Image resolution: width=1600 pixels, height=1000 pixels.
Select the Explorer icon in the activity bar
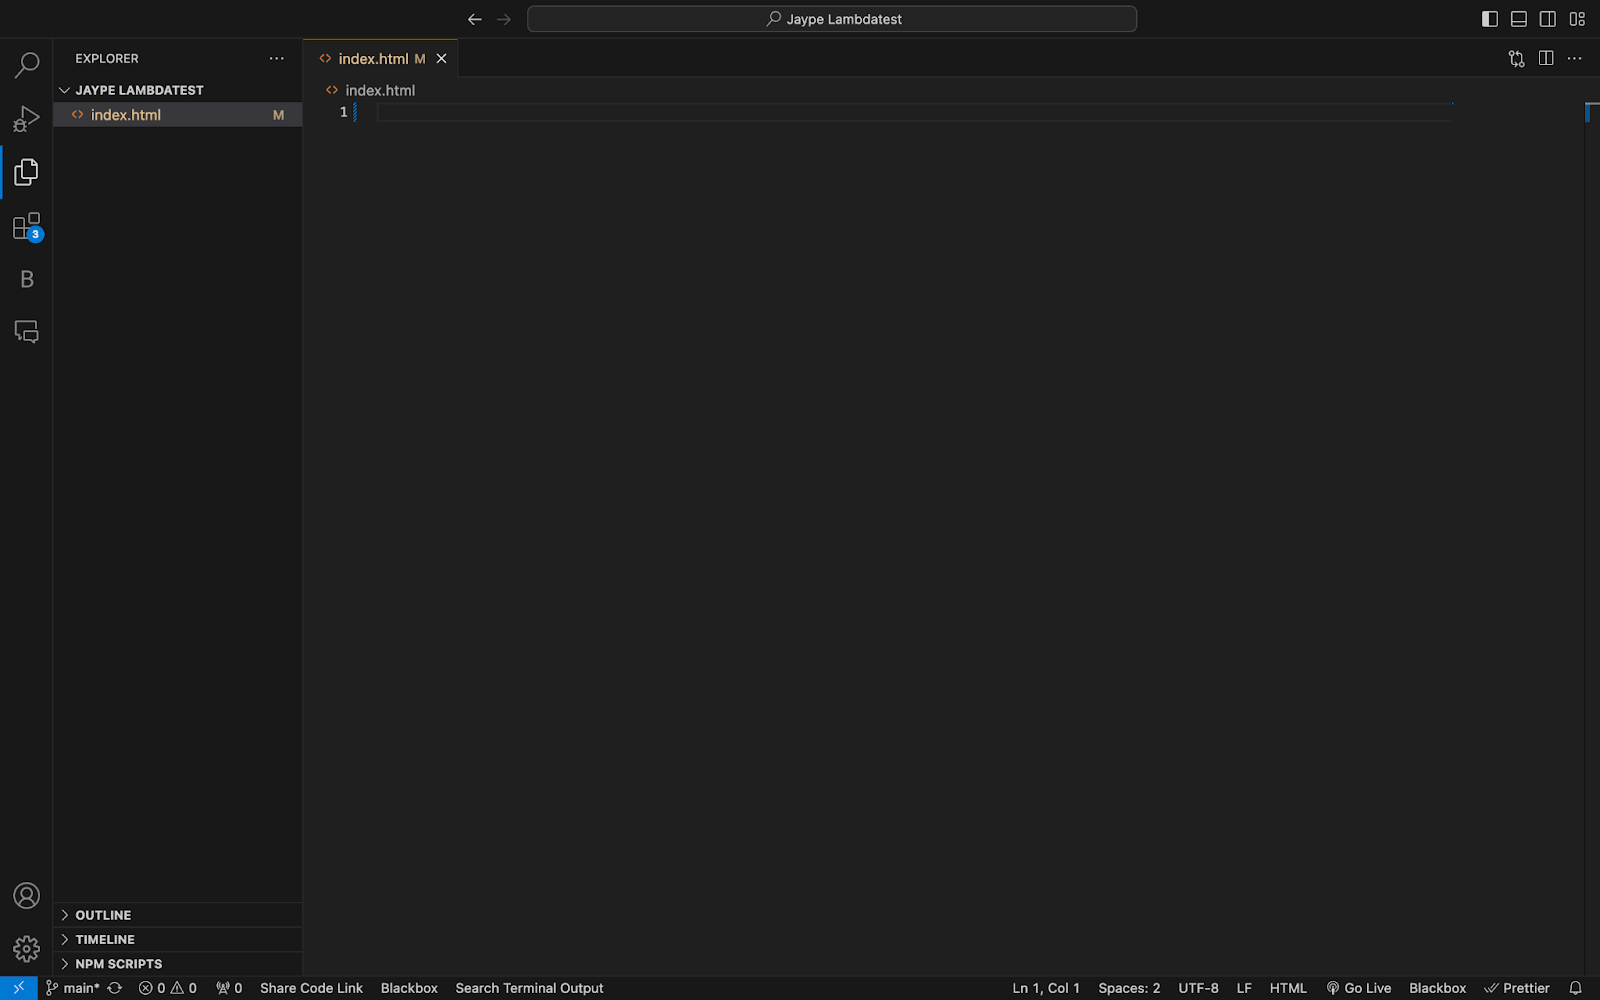pos(26,171)
